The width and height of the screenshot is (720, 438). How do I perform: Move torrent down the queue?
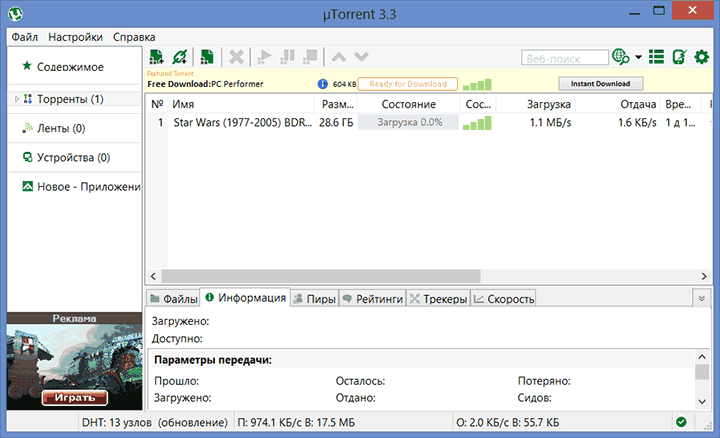(361, 57)
